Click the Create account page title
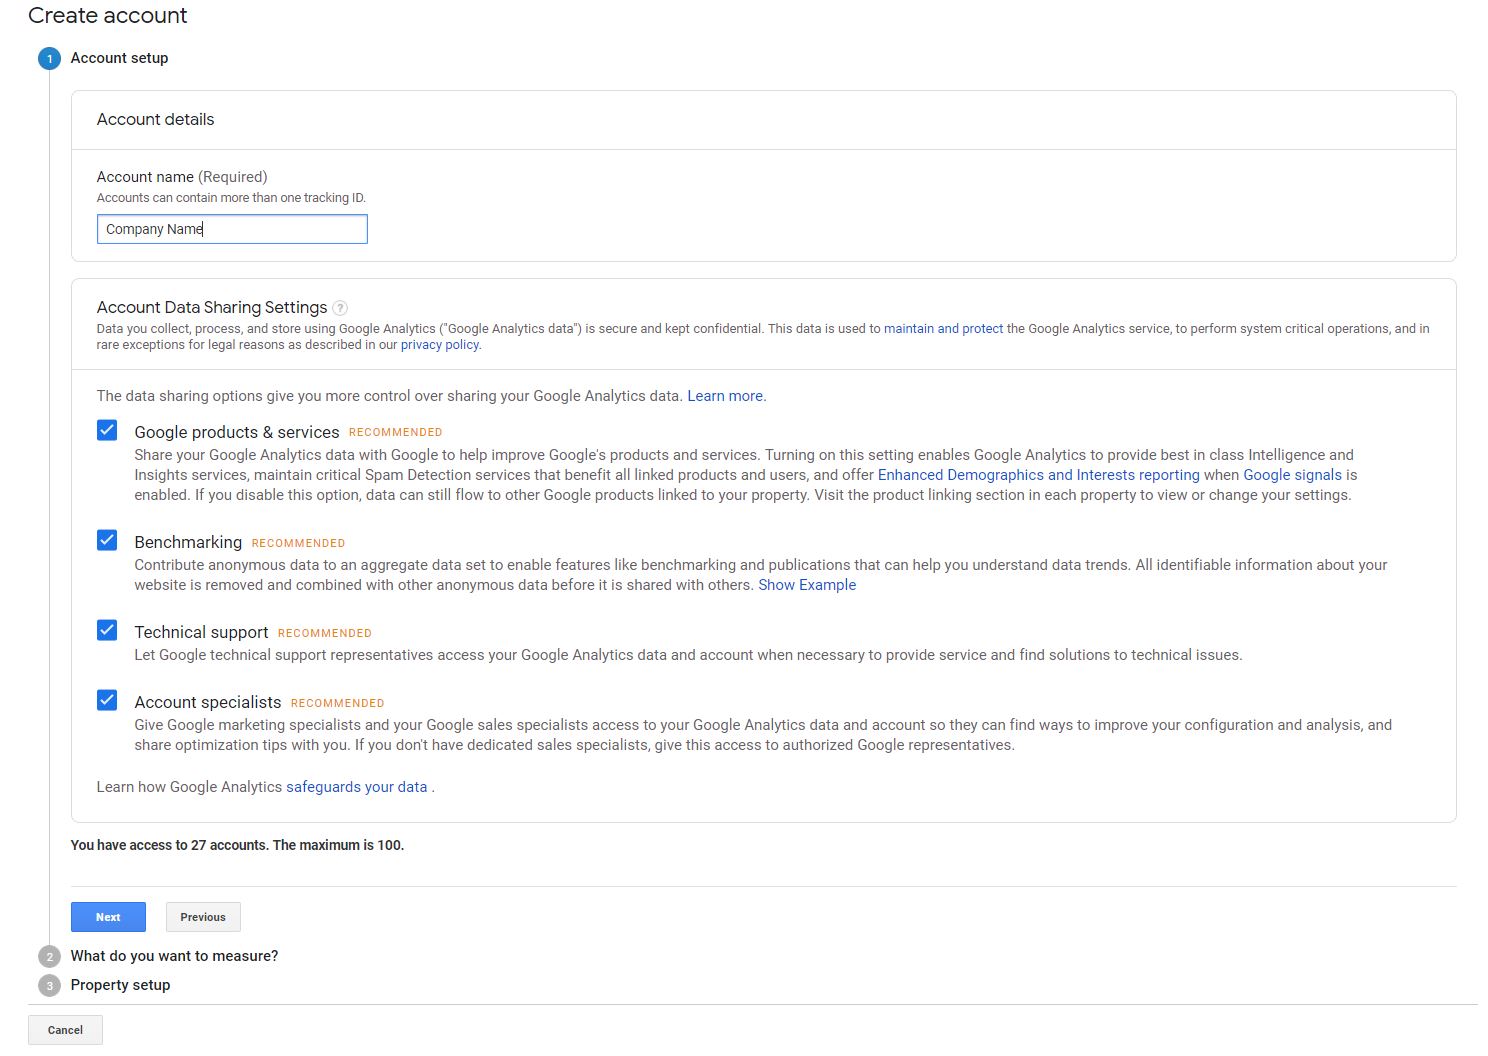The height and width of the screenshot is (1056, 1488). coord(108,15)
